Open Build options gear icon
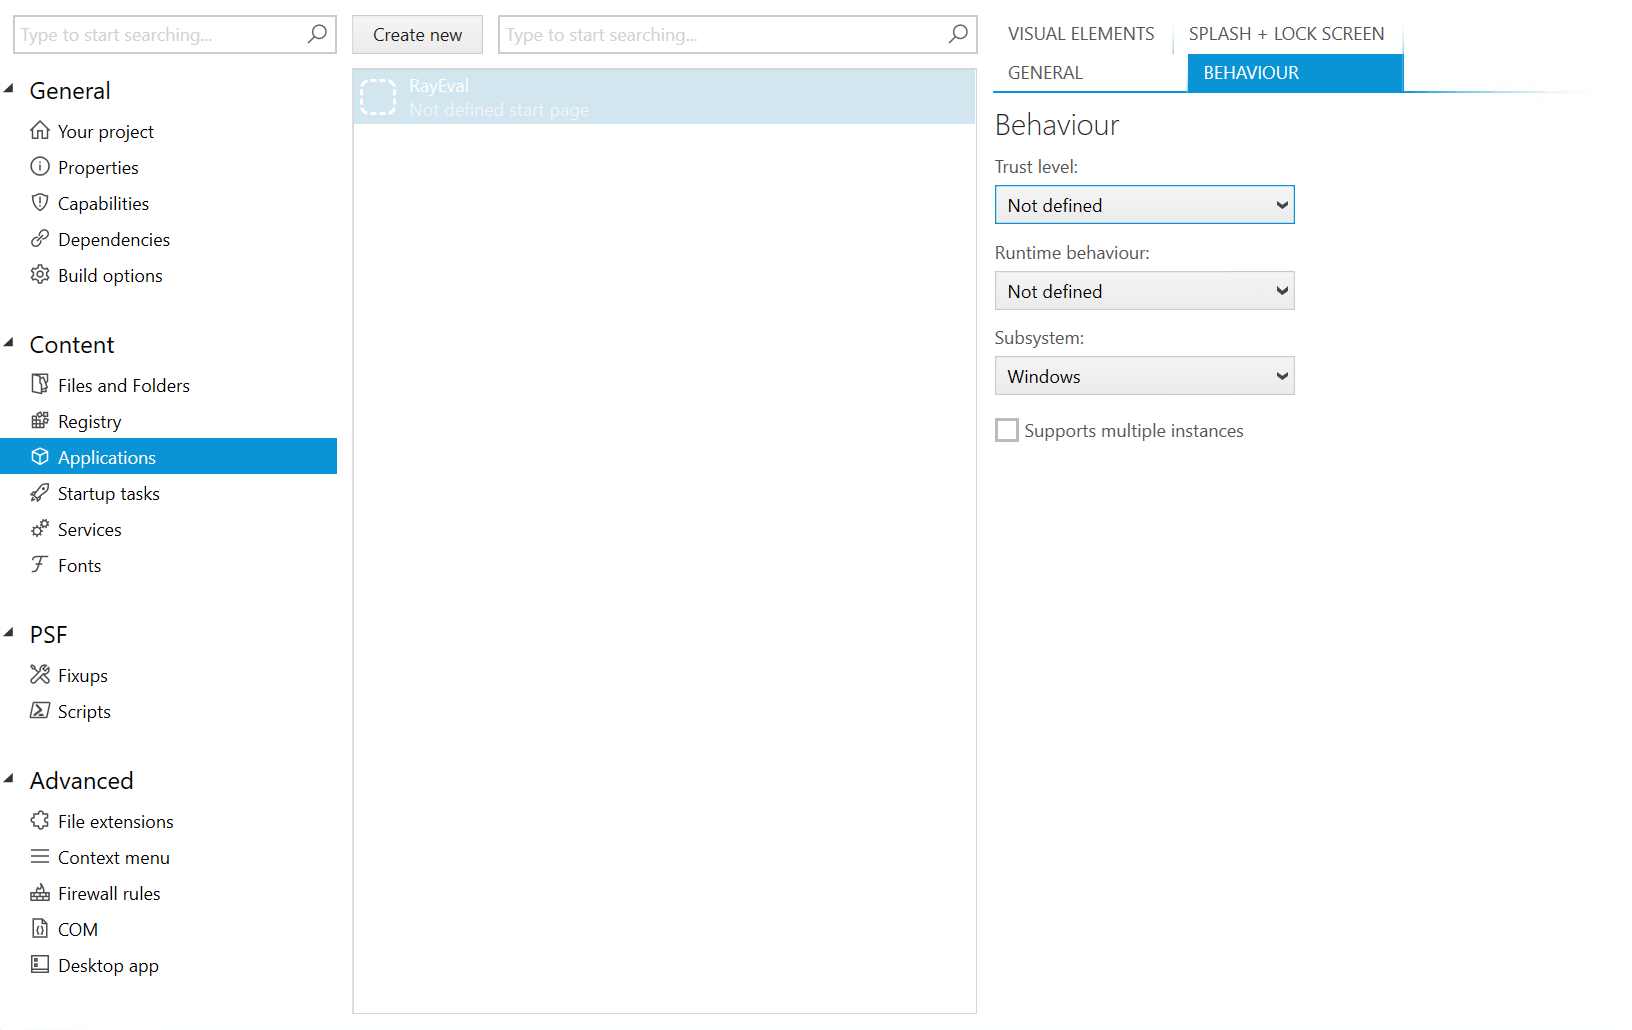Image resolution: width=1632 pixels, height=1030 pixels. click(x=40, y=275)
